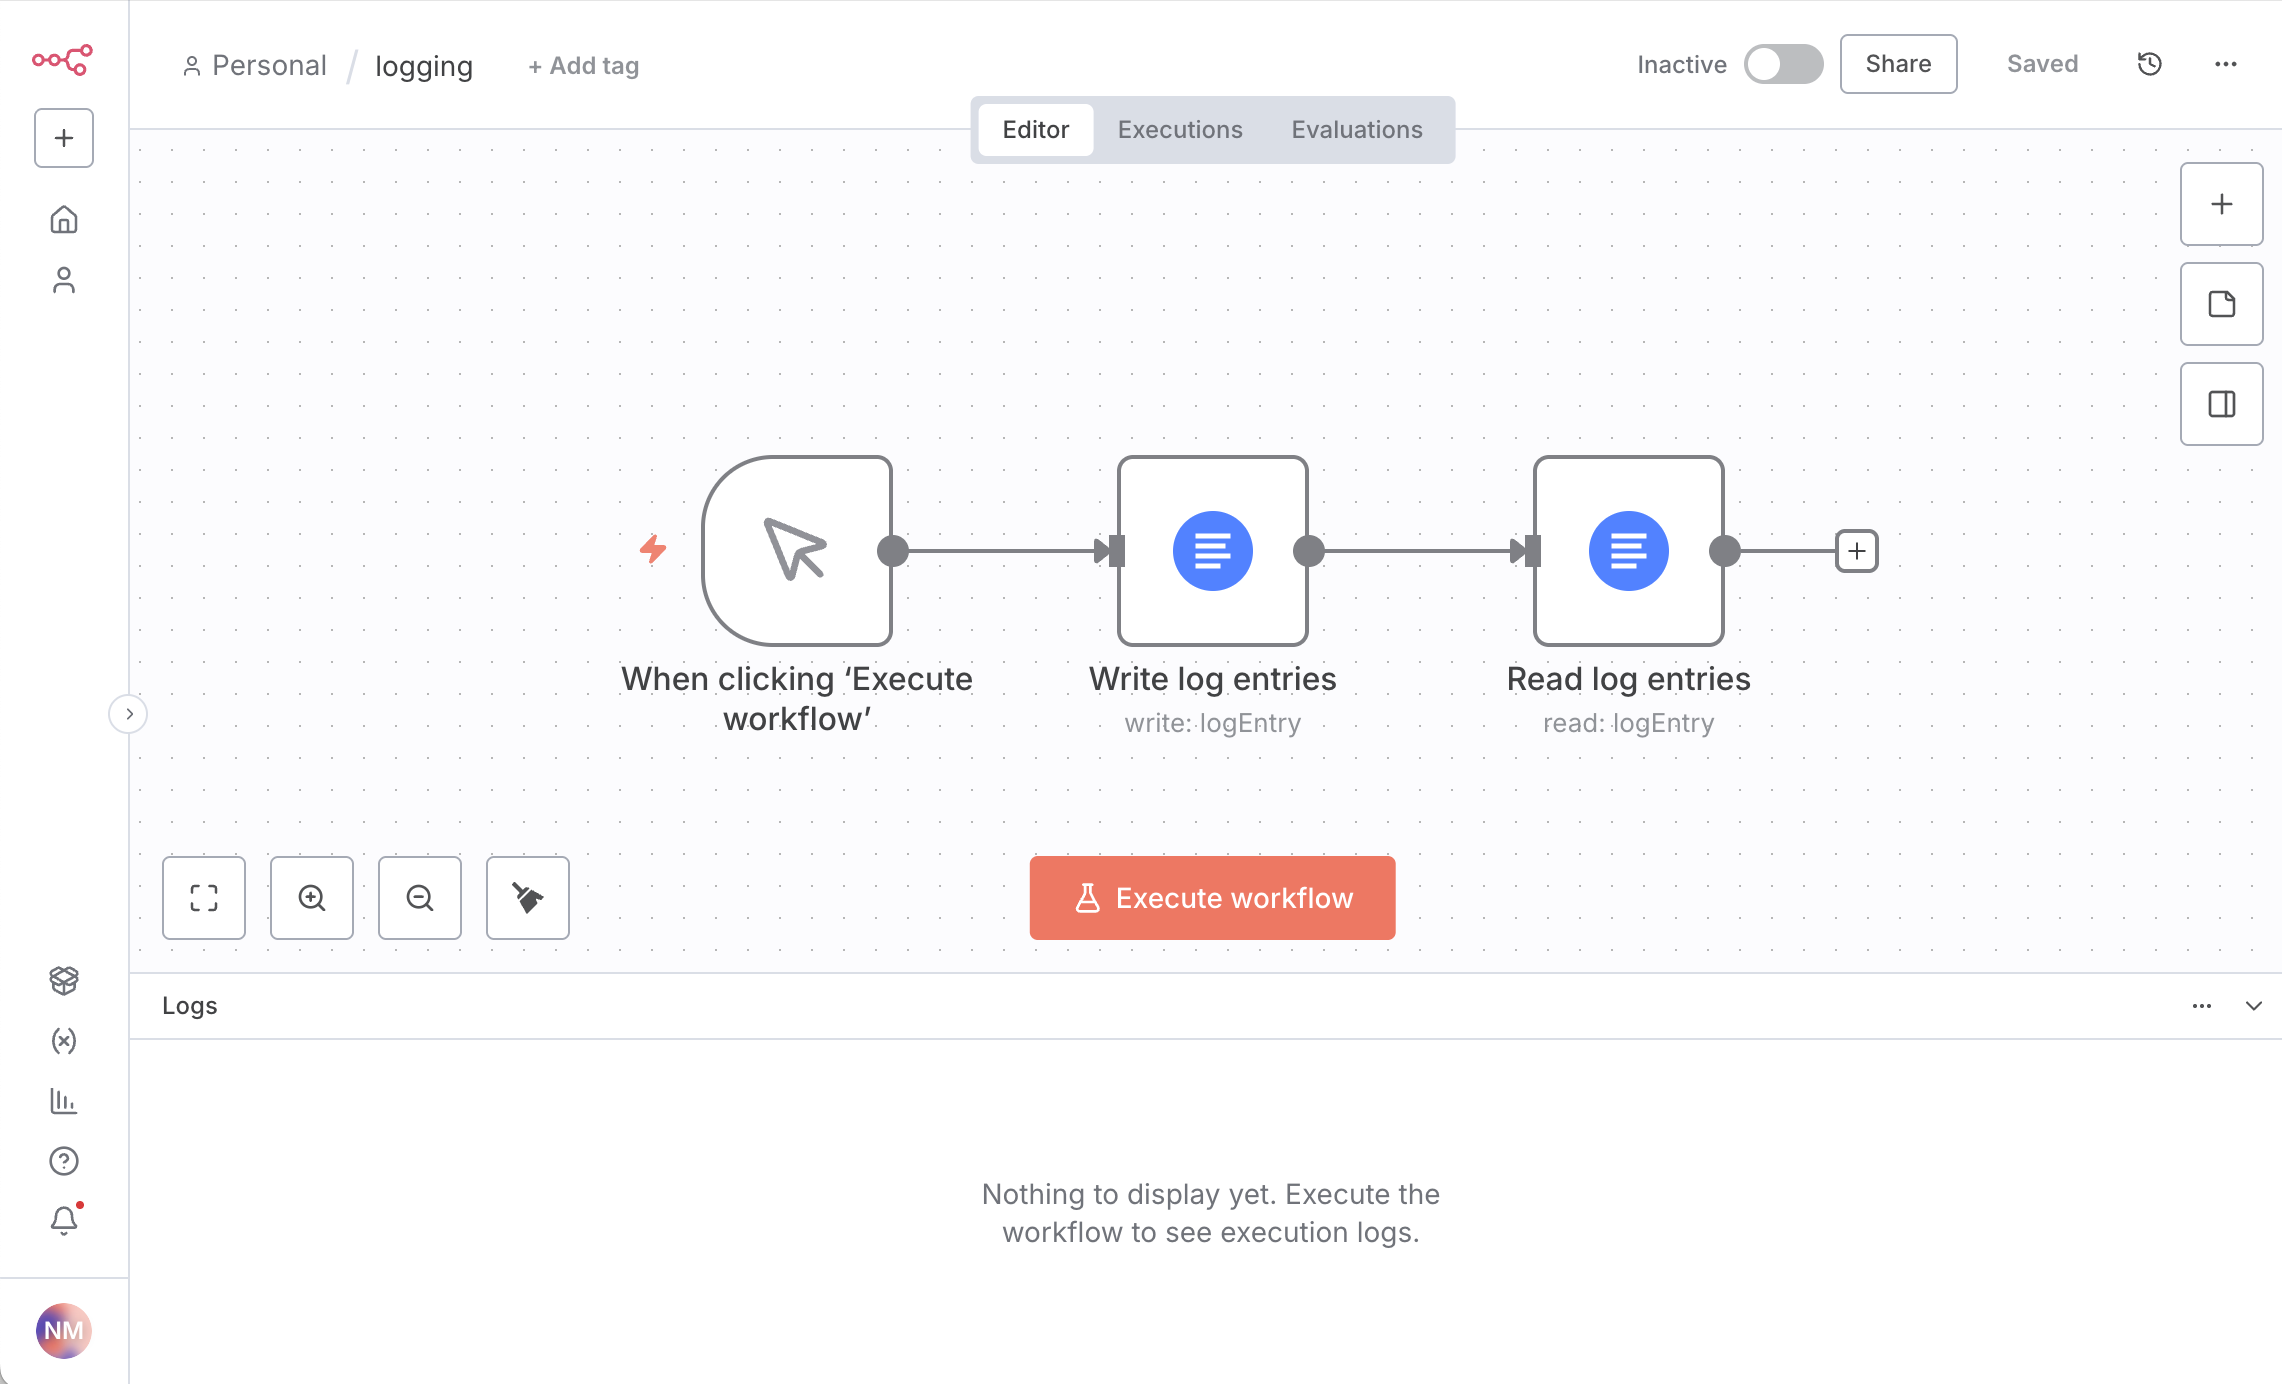Switch to the Executions tab
This screenshot has height=1384, width=2282.
pos(1180,129)
